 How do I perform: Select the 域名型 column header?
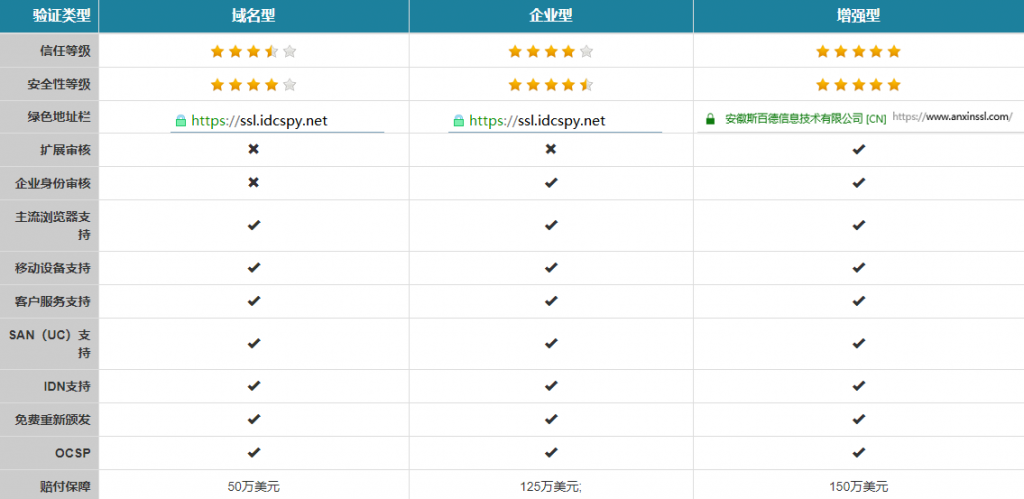point(253,16)
